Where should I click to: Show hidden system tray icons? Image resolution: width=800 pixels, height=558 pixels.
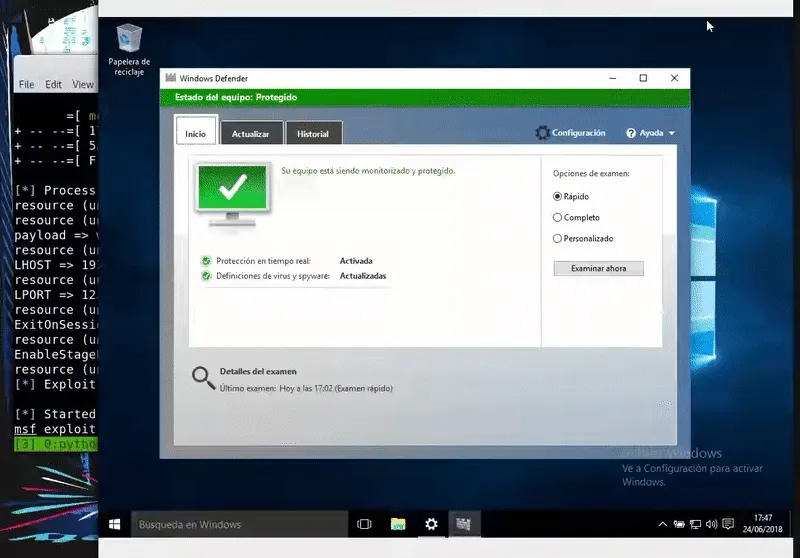tap(662, 524)
